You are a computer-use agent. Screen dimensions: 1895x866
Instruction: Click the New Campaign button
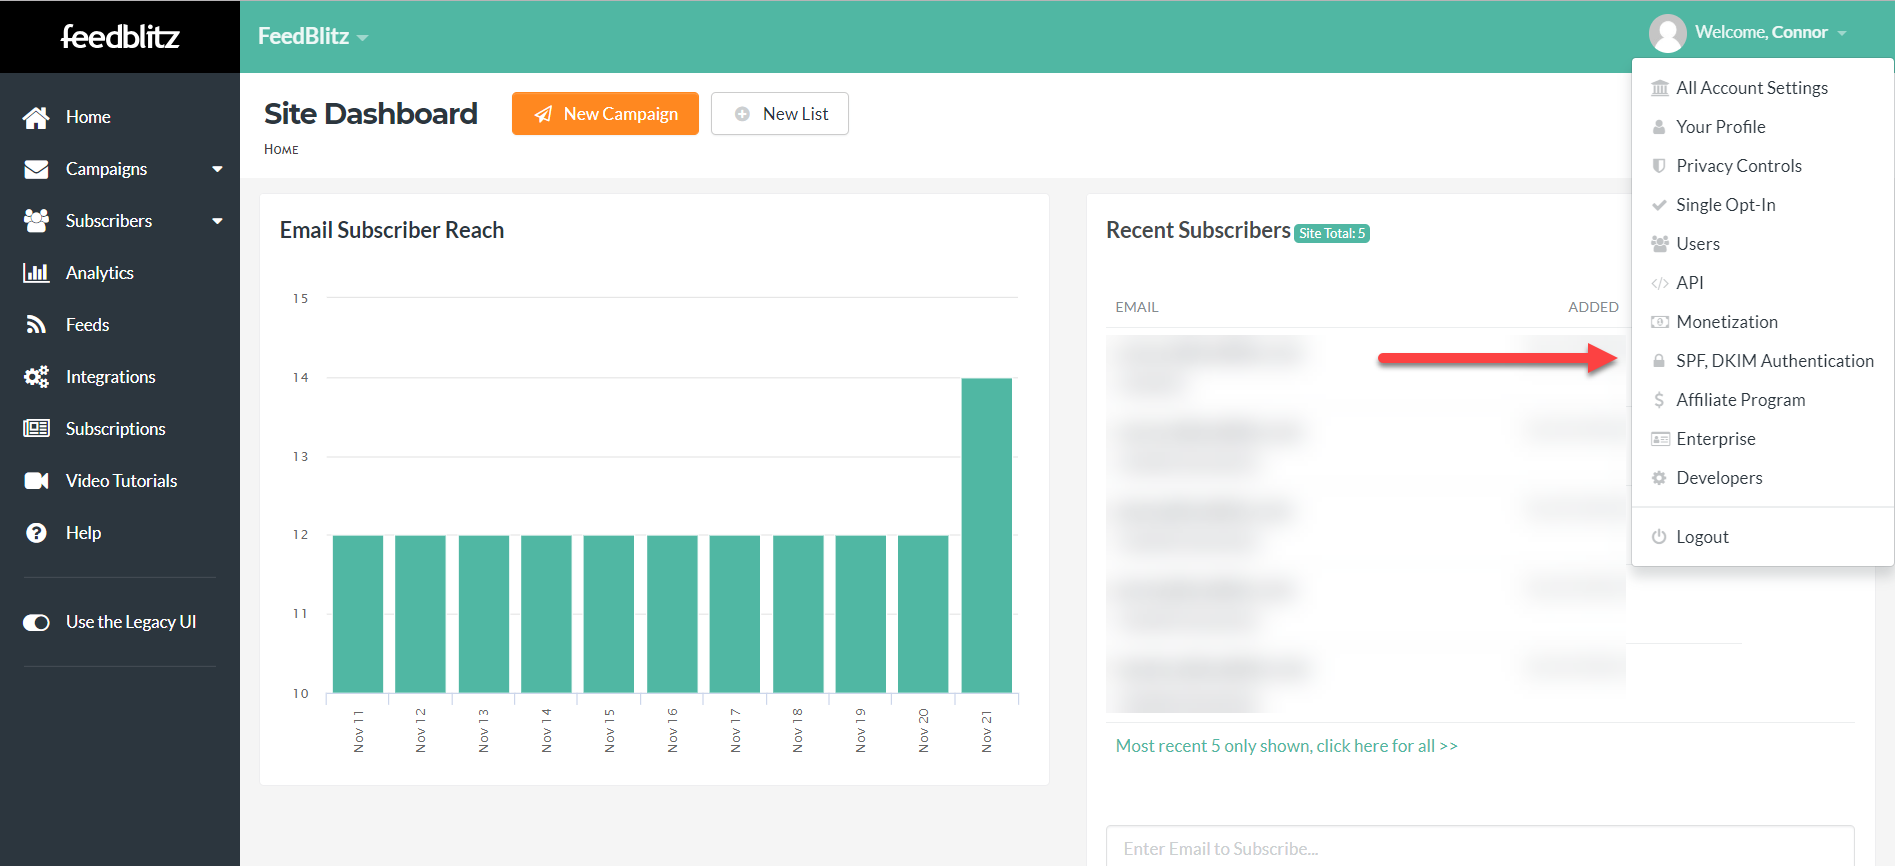click(605, 114)
